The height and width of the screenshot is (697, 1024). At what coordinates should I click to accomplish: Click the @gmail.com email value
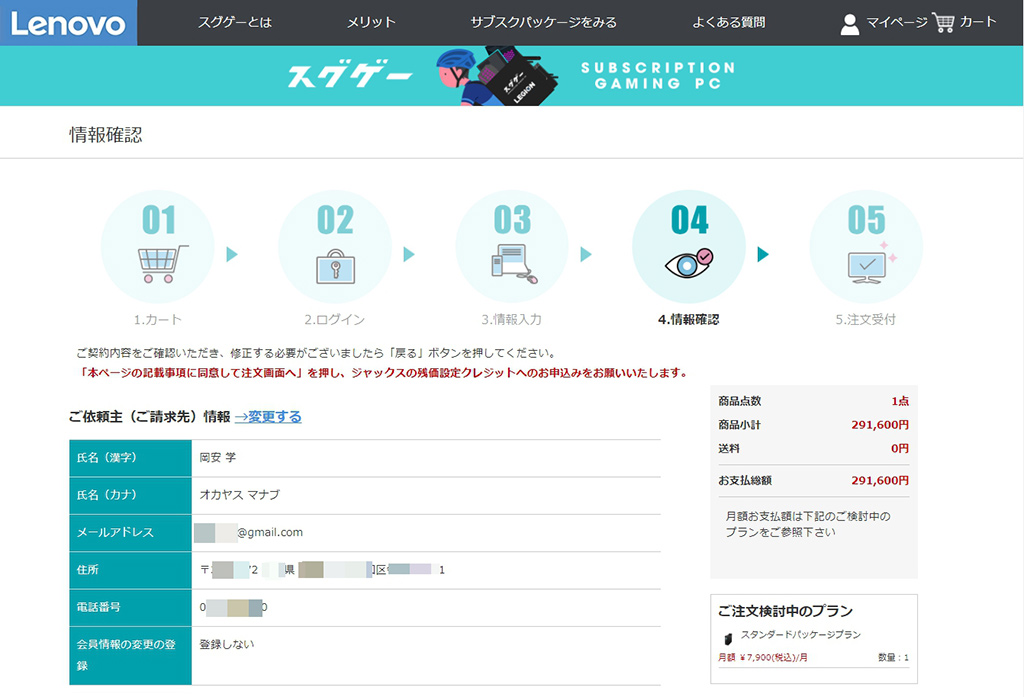(270, 532)
